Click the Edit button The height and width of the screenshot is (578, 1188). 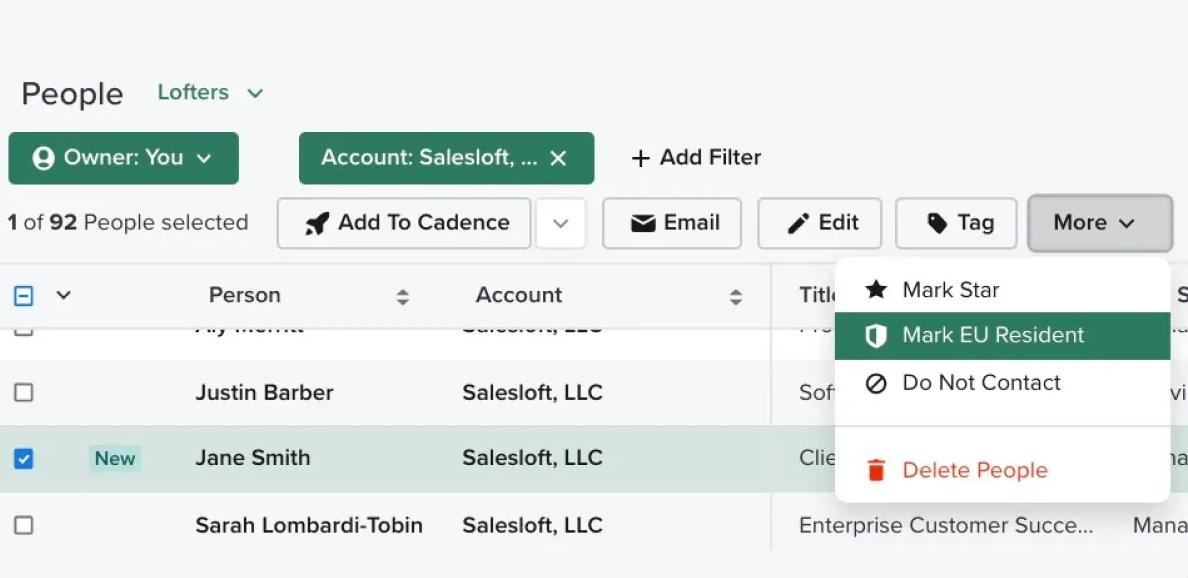point(820,223)
